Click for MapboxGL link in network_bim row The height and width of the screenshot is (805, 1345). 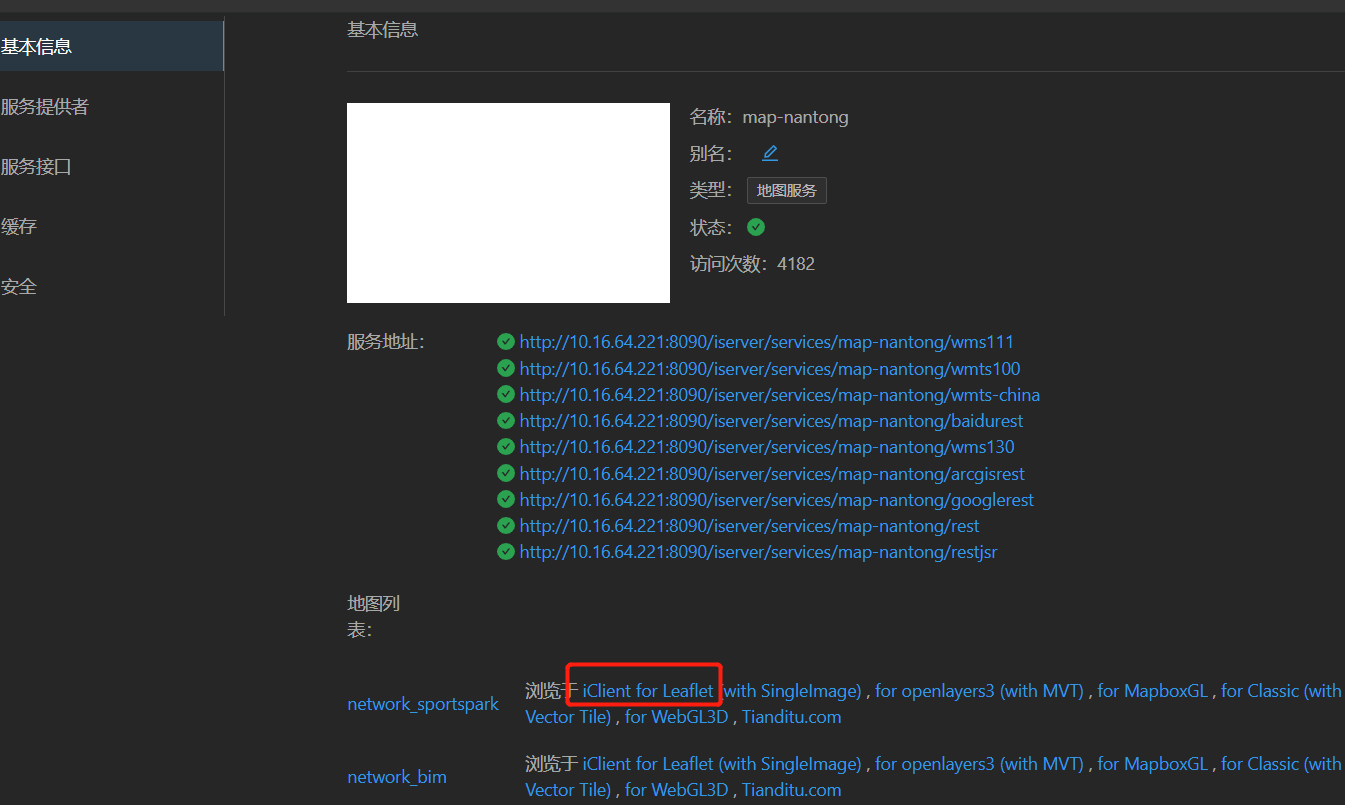tap(1152, 764)
